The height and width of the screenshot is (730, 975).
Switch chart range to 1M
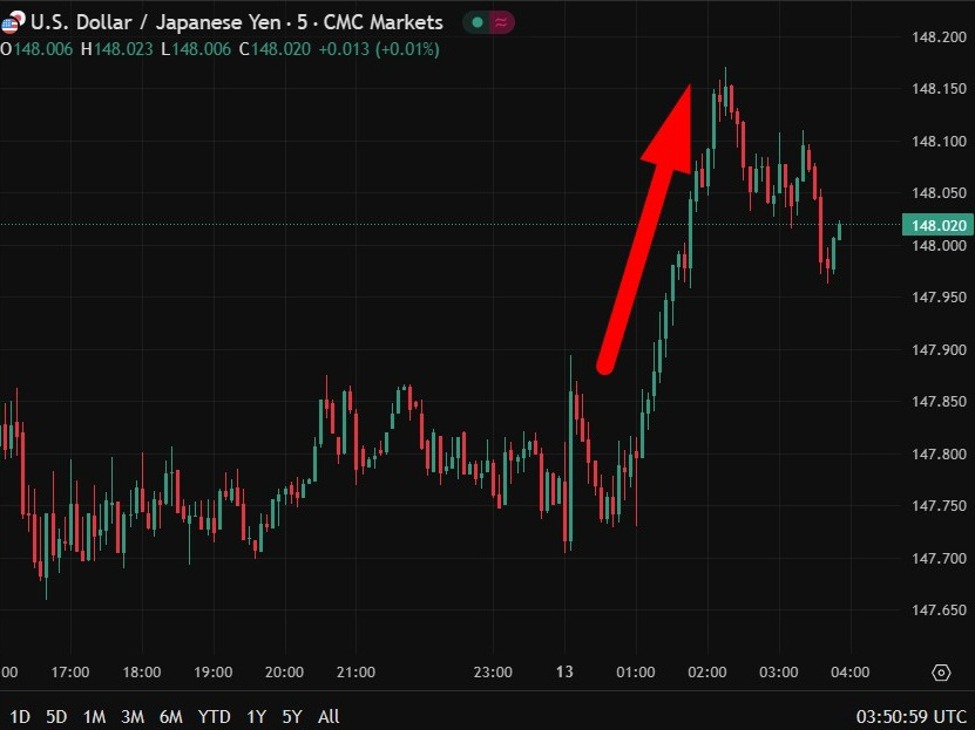tap(94, 716)
